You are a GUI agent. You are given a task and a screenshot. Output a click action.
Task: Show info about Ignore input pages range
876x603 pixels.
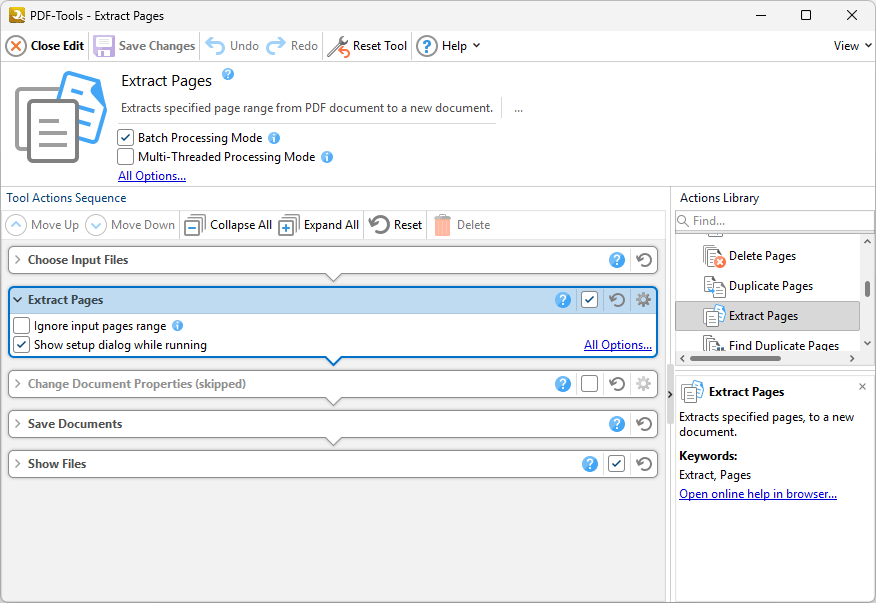pos(178,325)
